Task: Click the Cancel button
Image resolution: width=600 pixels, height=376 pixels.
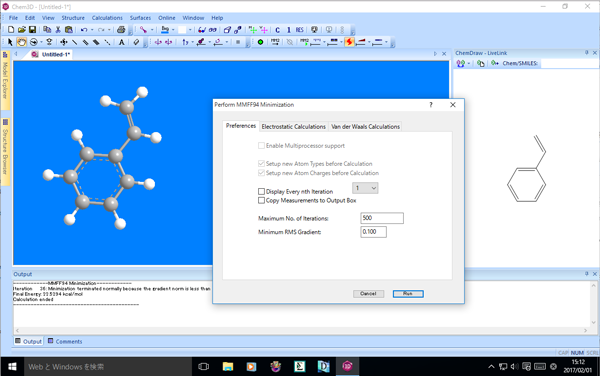Action: 368,293
